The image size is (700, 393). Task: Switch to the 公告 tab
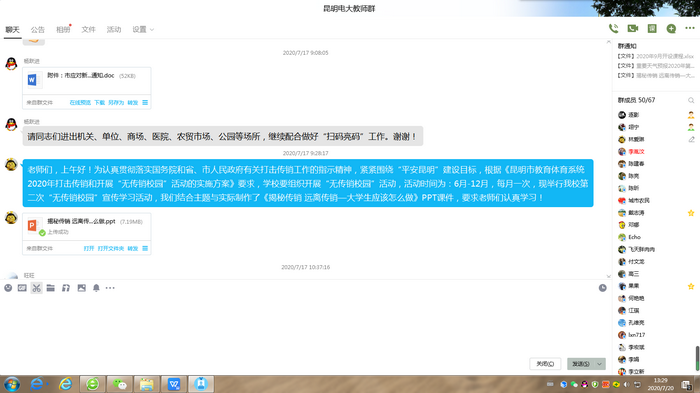[x=38, y=29]
